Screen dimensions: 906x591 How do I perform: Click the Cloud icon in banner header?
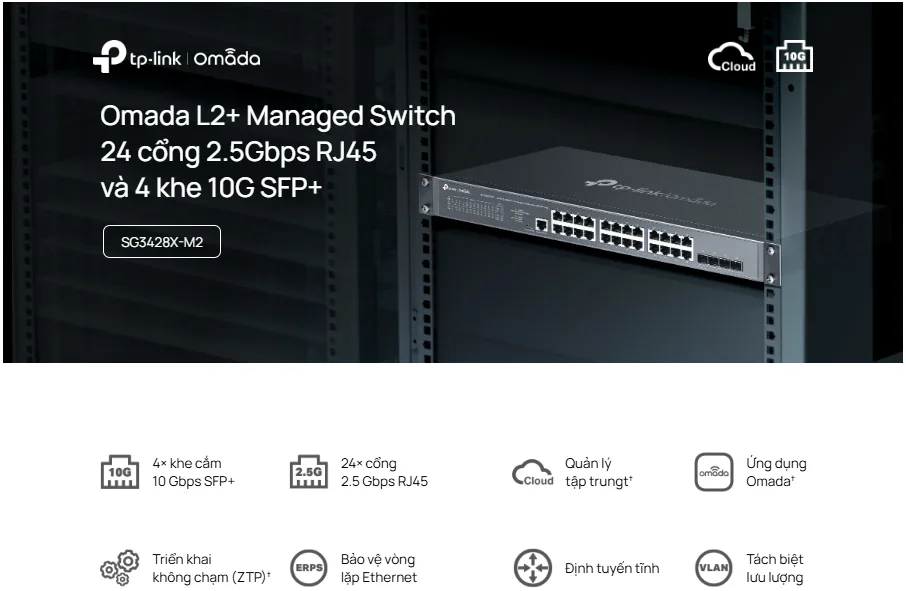(732, 57)
